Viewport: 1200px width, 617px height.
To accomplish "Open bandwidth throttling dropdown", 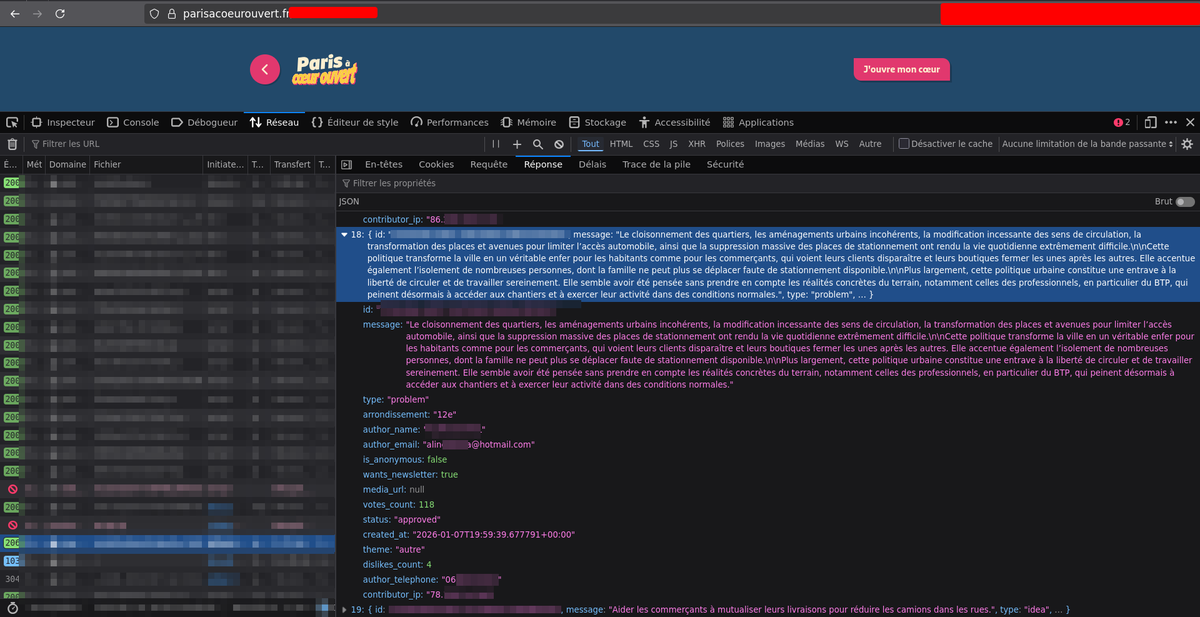I will 1086,144.
